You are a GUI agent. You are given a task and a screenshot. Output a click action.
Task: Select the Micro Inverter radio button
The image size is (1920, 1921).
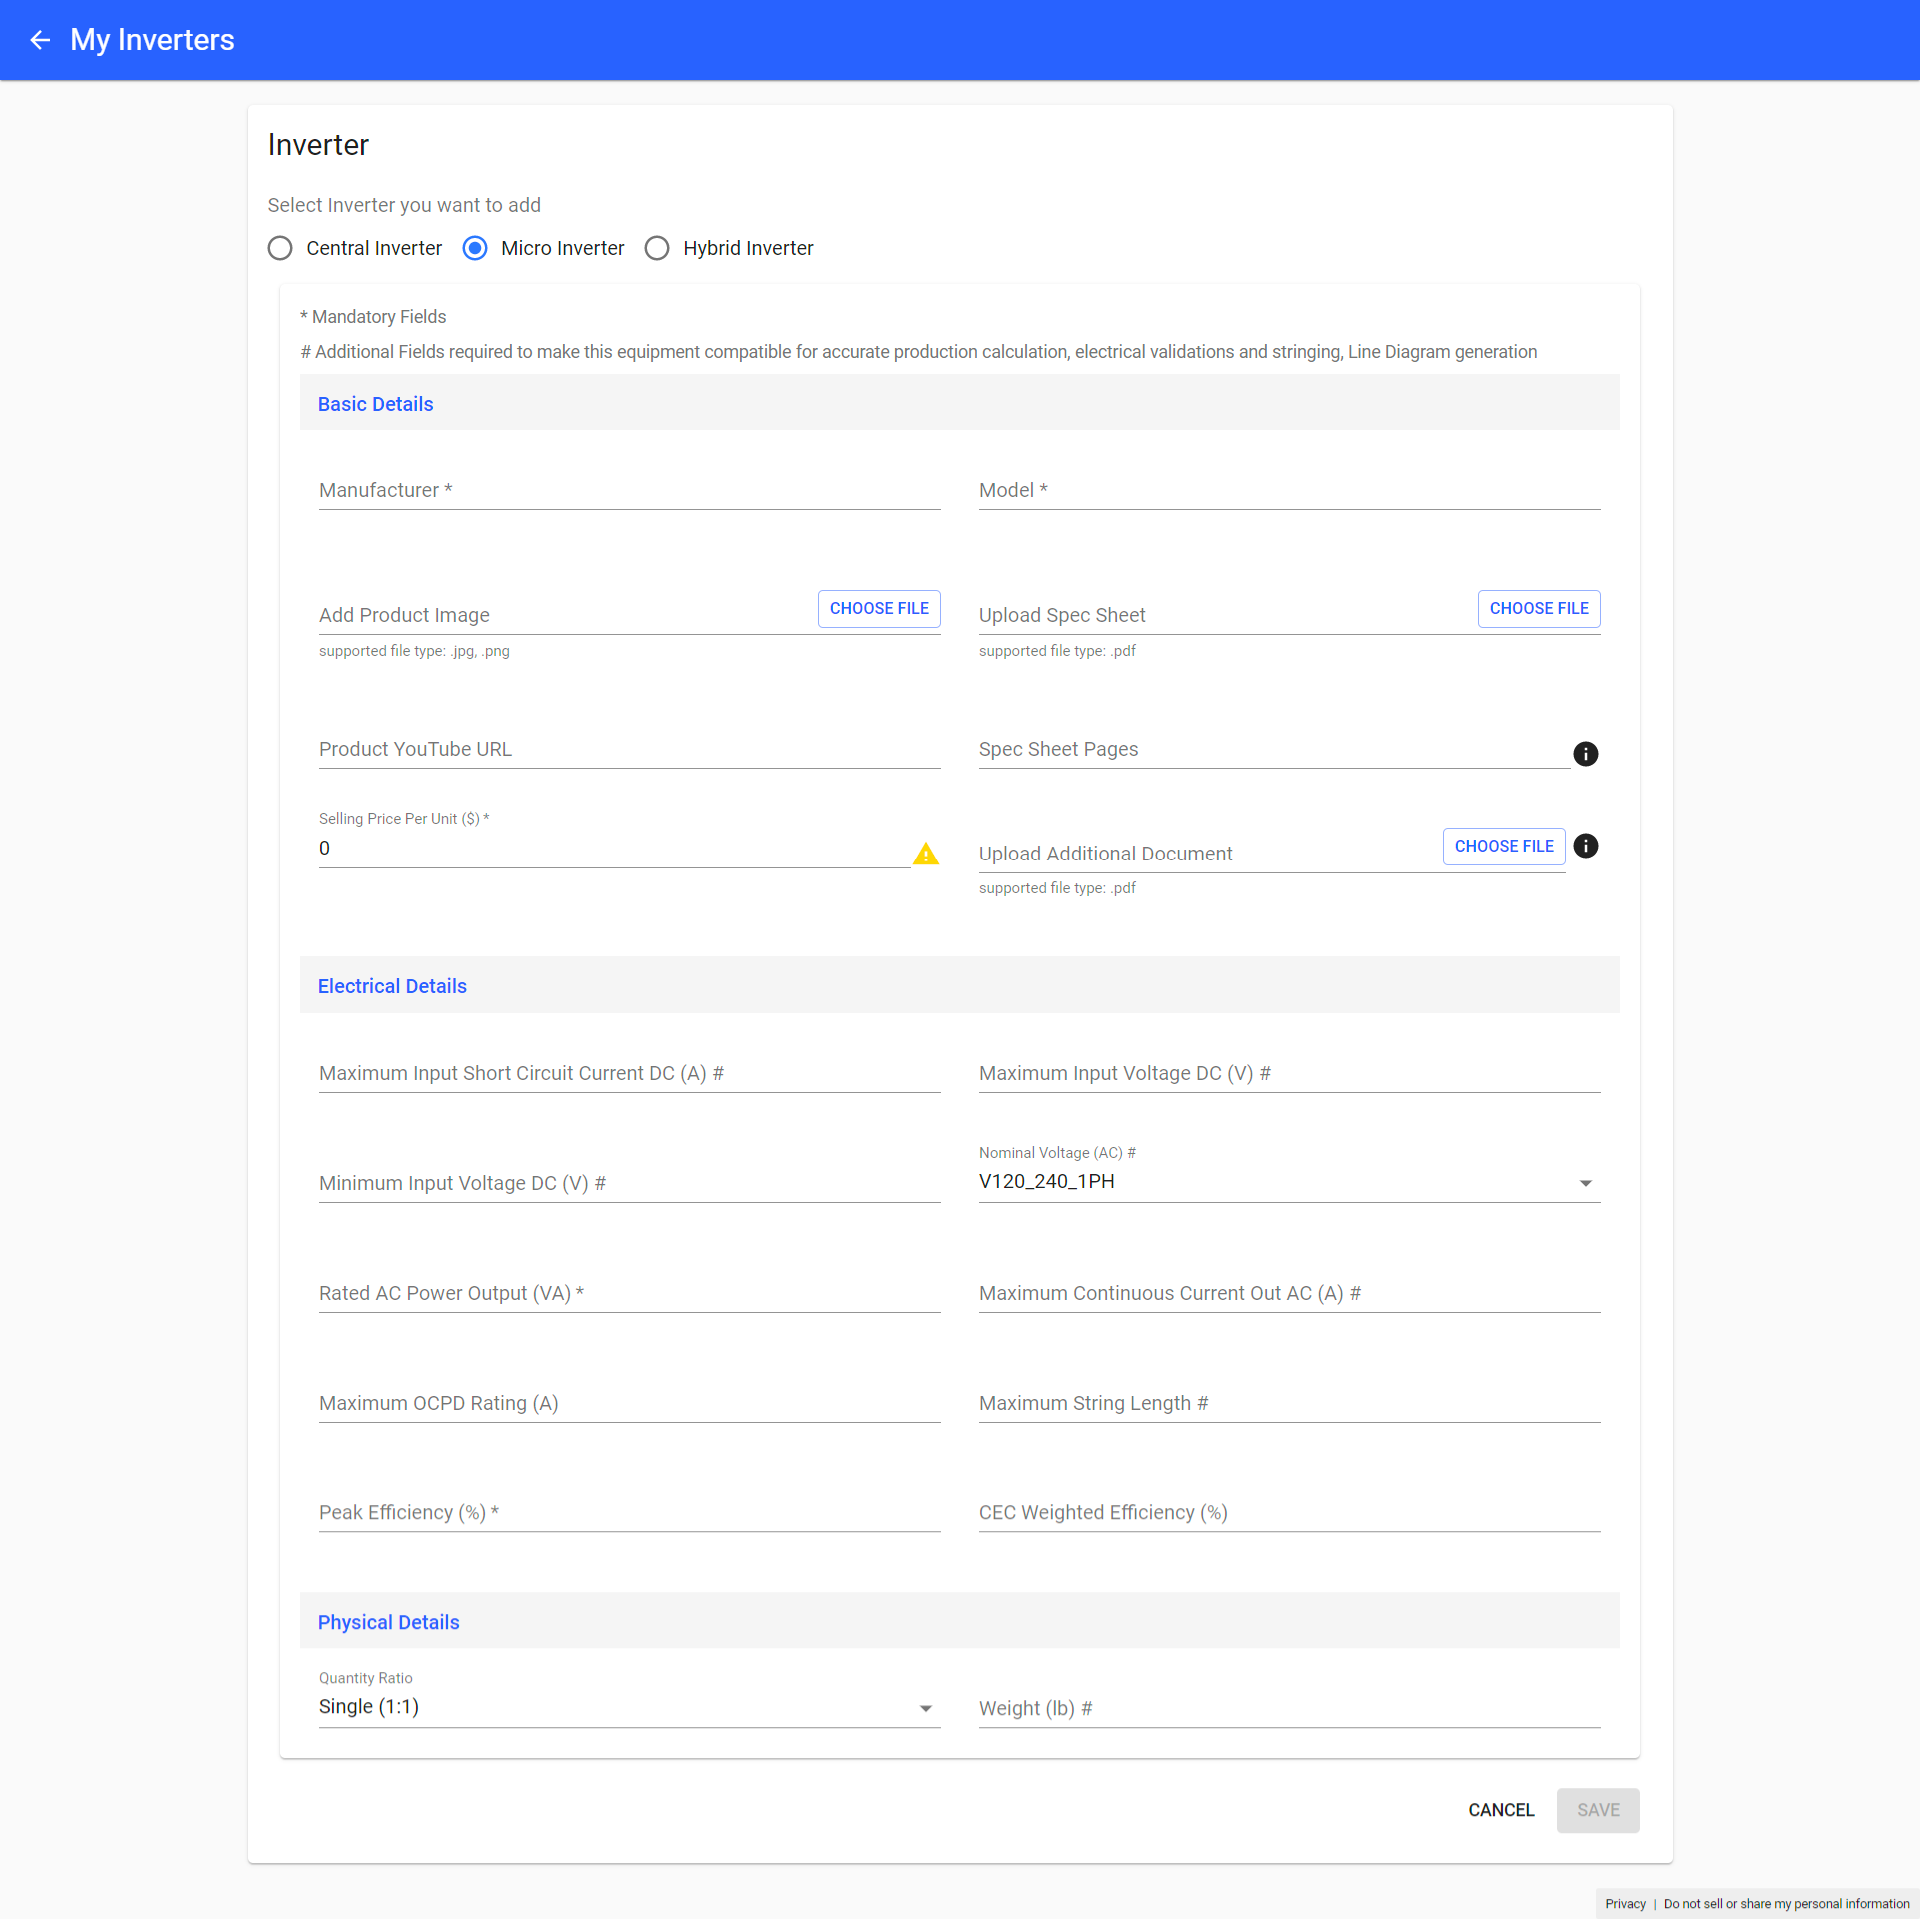pos(475,248)
